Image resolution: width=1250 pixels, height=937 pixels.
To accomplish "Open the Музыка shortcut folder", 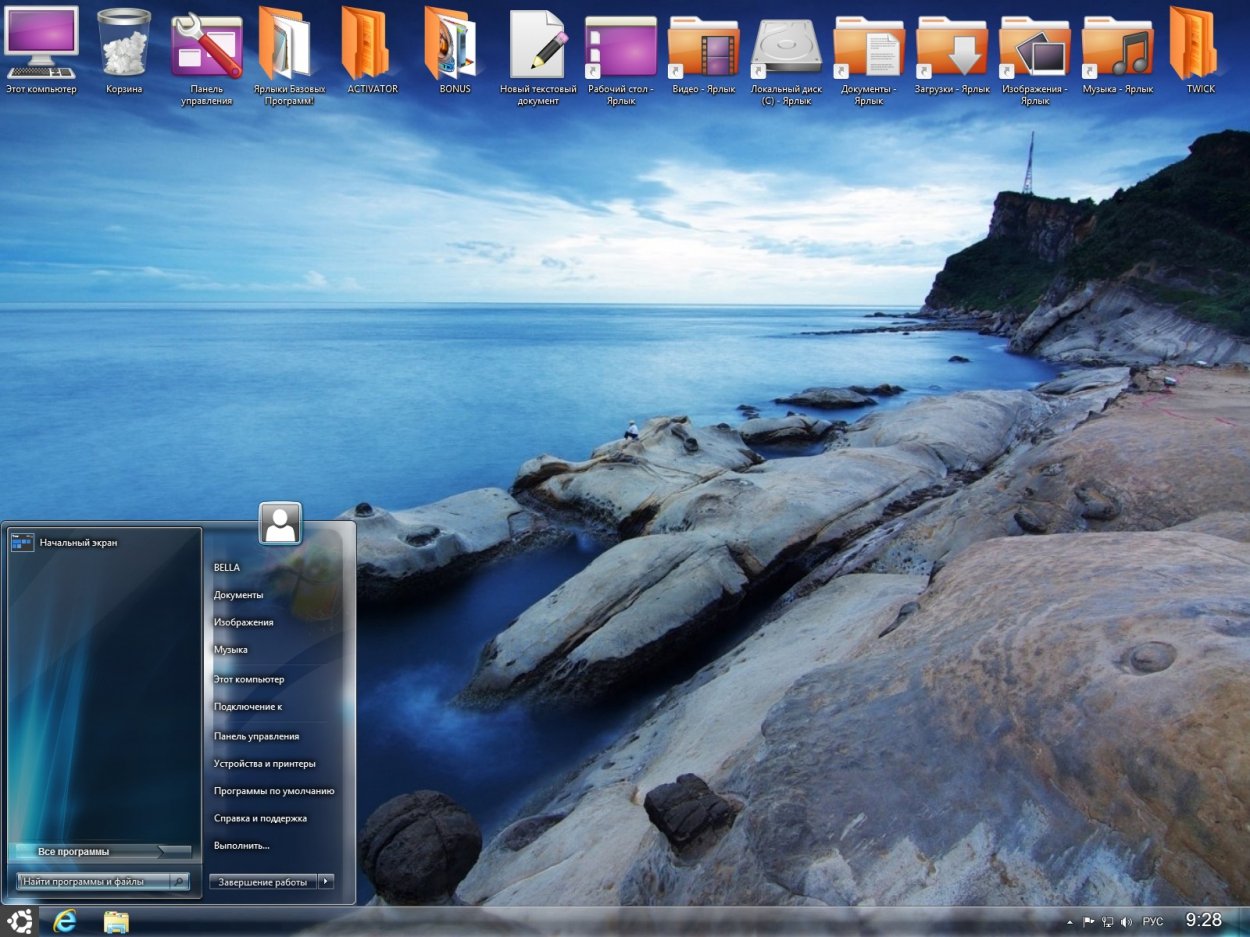I will coord(1117,44).
